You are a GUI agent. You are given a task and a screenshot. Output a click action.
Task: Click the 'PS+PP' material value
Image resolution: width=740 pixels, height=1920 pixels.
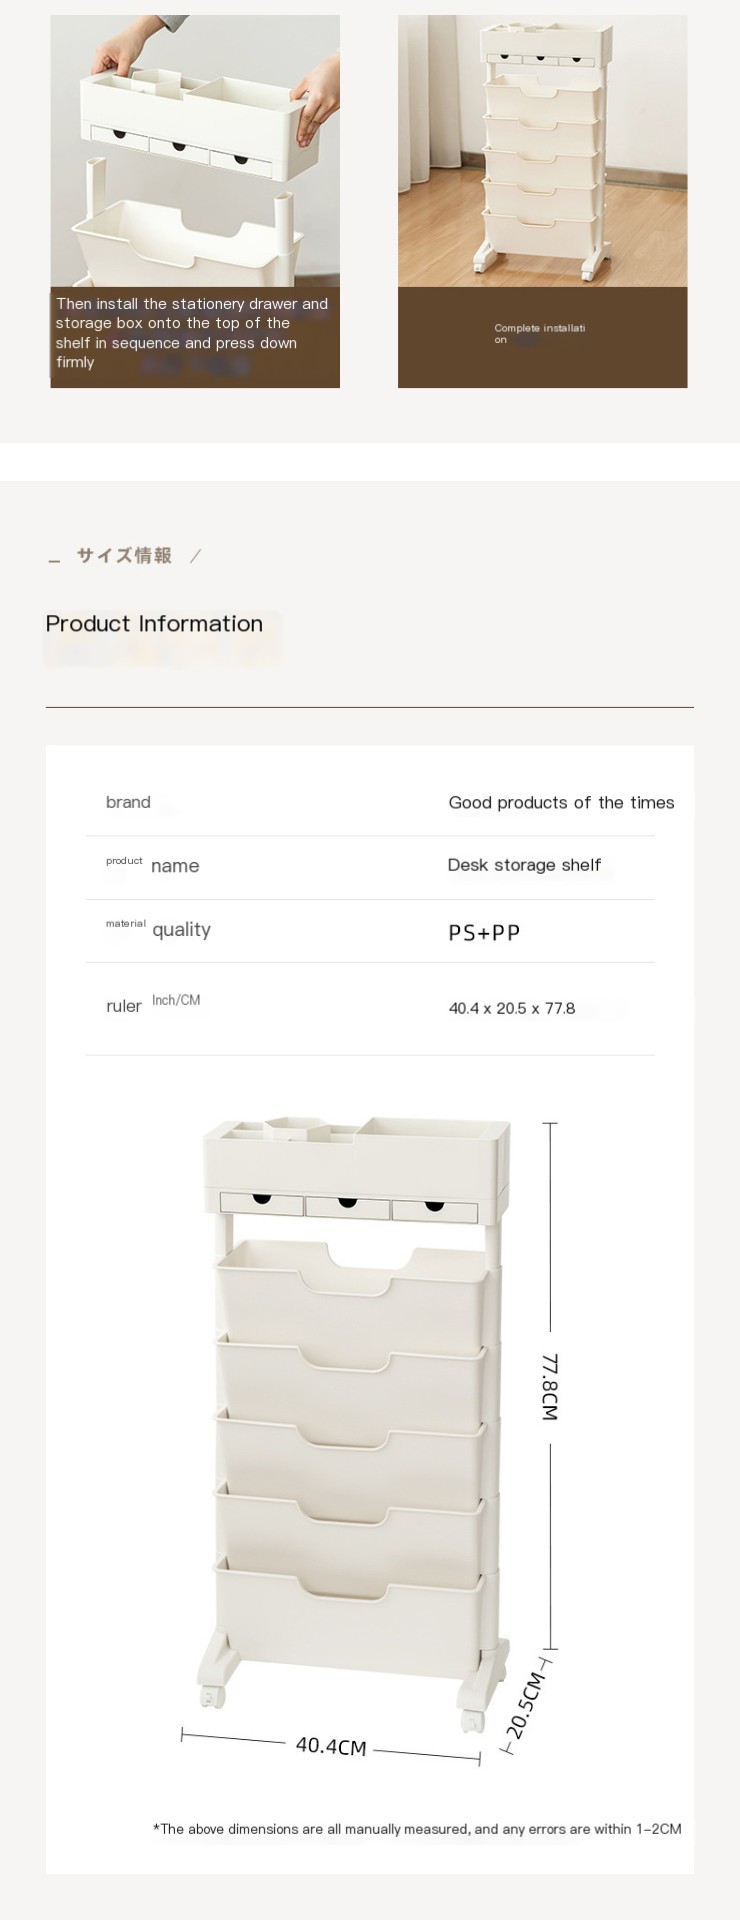[x=484, y=932]
